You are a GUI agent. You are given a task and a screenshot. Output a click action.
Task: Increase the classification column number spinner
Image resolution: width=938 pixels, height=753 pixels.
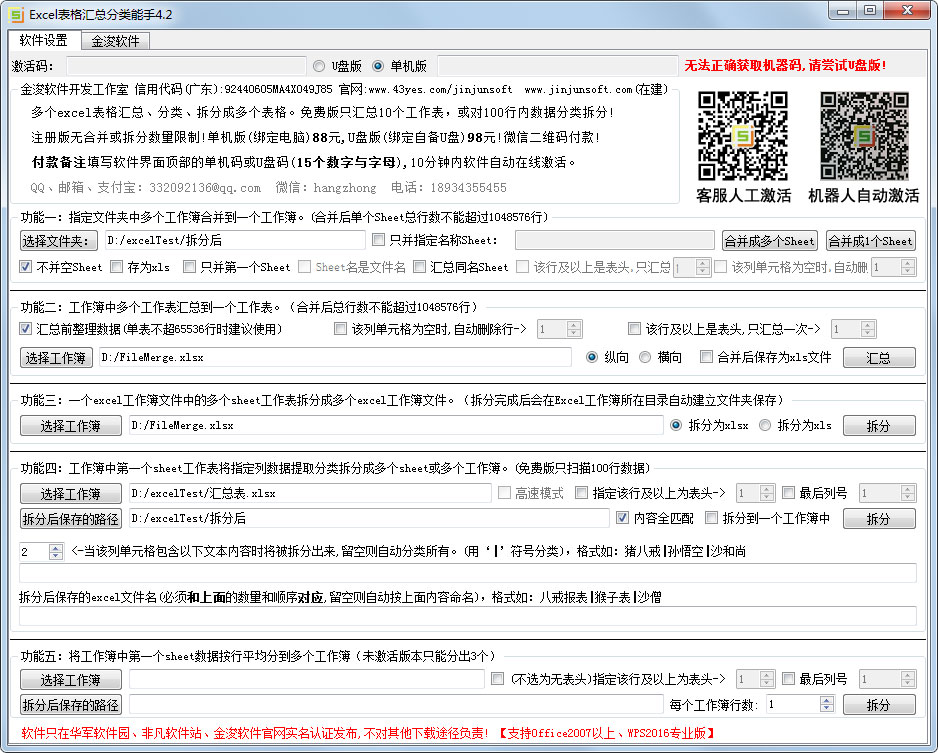(x=56, y=547)
